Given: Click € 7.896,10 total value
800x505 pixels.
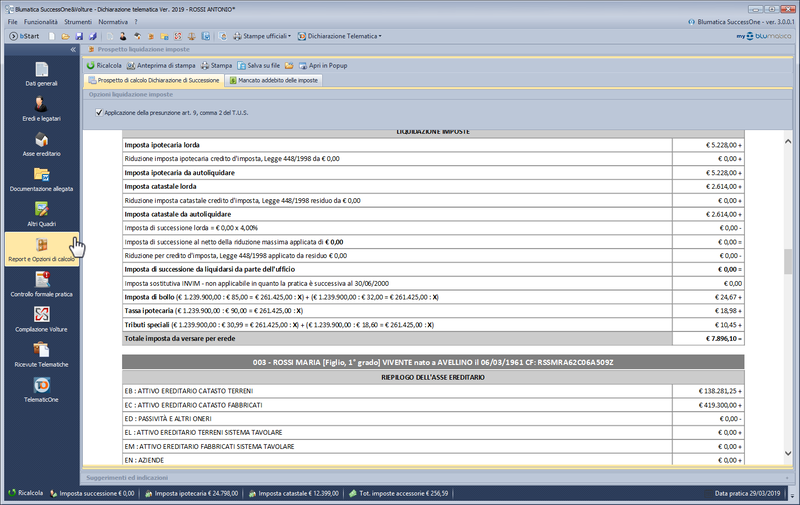Looking at the screenshot, I should click(723, 339).
